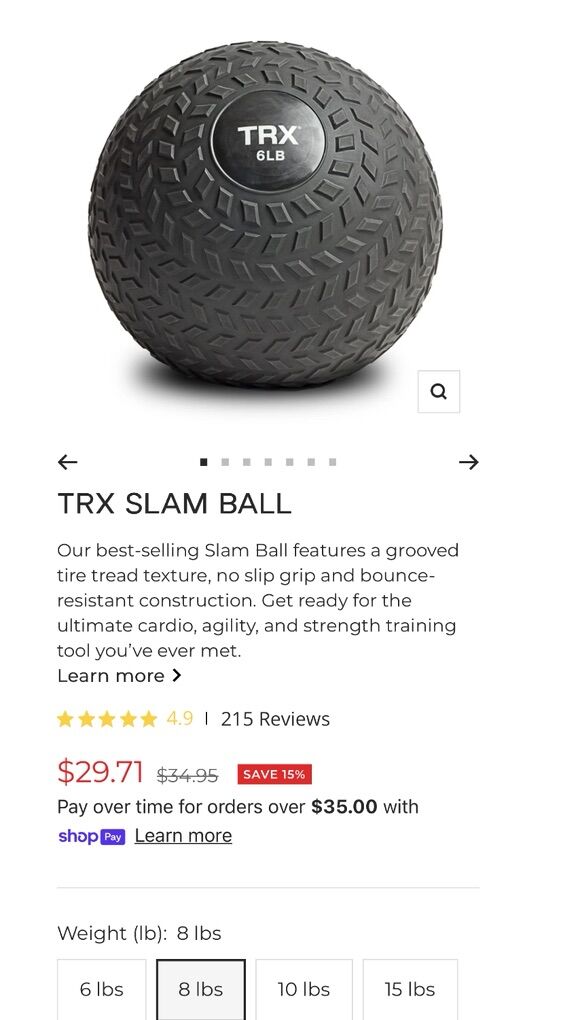Select the first carousel dot
The image size is (584, 1020).
[x=204, y=462]
